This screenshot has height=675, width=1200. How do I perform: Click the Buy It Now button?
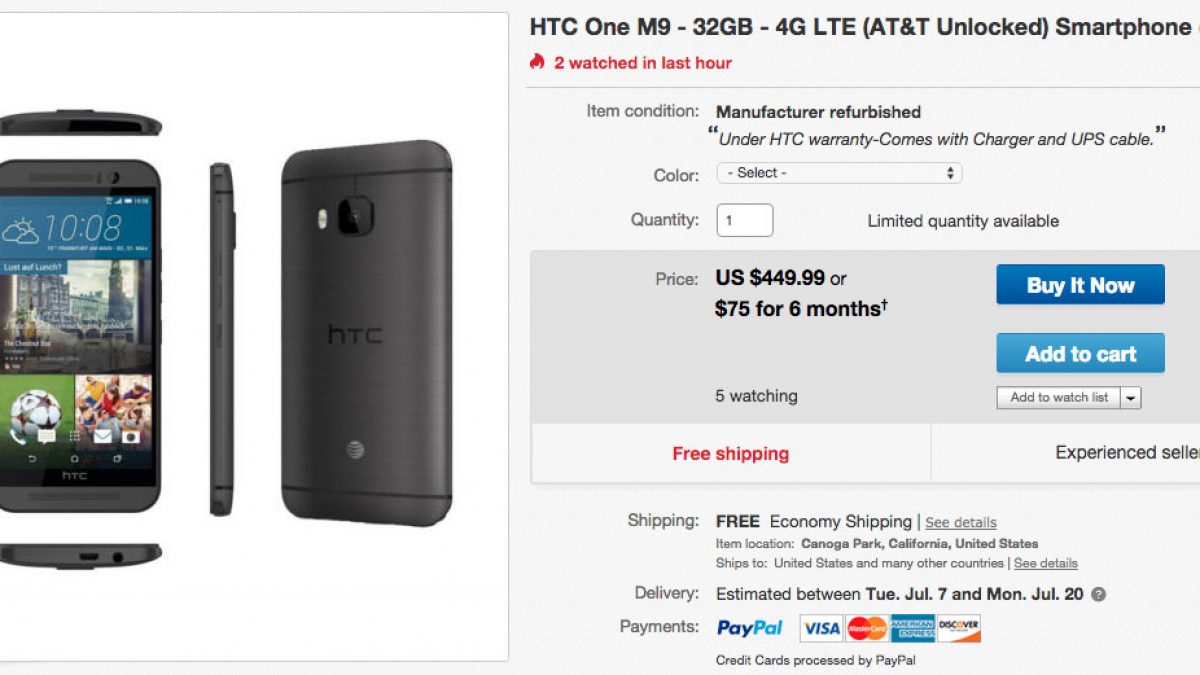pos(1080,285)
